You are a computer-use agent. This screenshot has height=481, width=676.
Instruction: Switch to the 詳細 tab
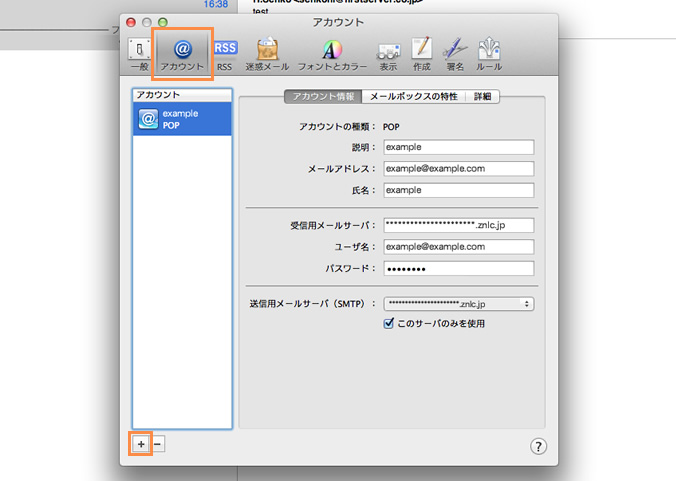click(484, 97)
